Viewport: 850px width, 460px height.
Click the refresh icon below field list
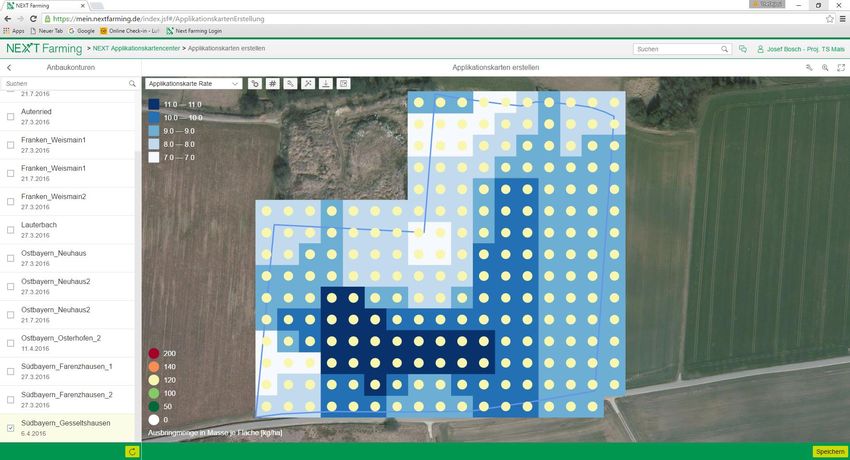[x=131, y=452]
